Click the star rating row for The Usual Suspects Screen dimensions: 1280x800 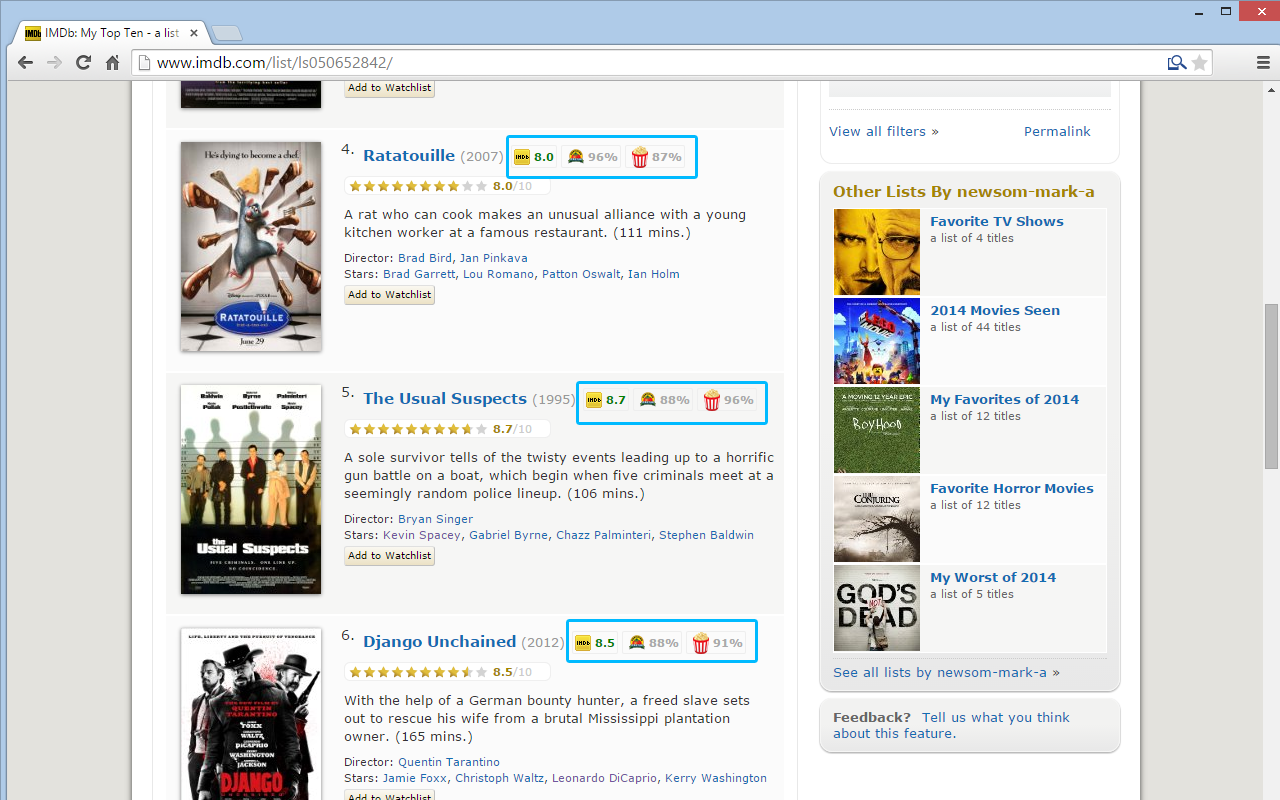pos(446,429)
